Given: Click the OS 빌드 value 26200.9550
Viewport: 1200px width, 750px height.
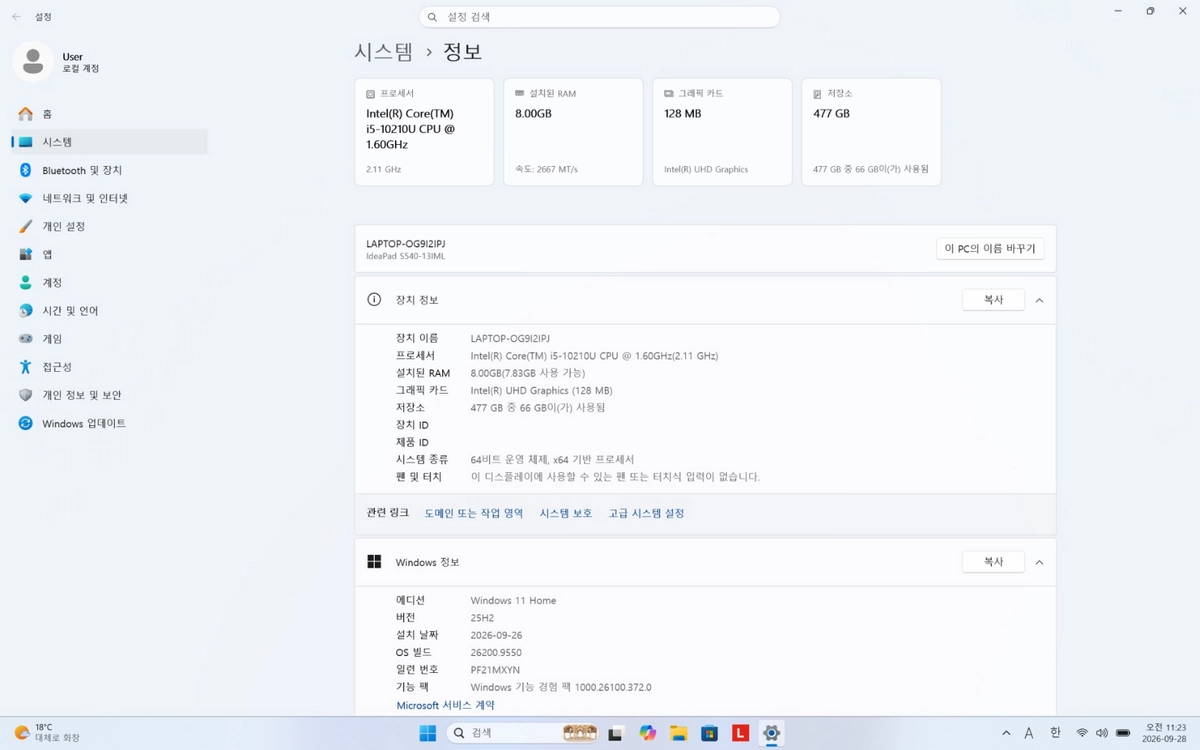Looking at the screenshot, I should [x=495, y=652].
